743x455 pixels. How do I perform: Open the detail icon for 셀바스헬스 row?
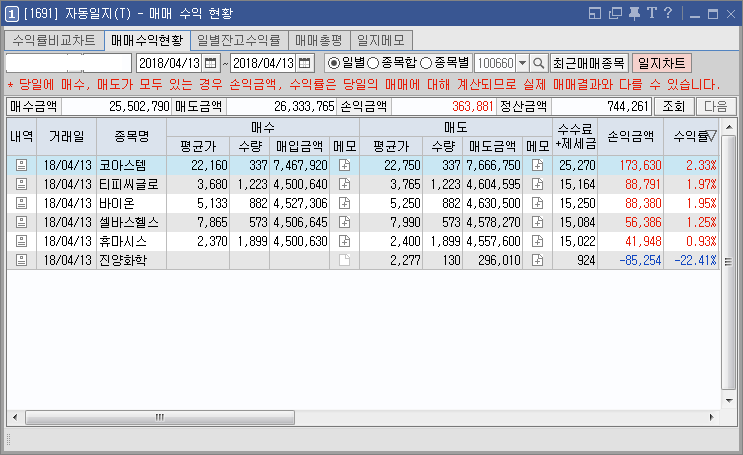(x=21, y=222)
